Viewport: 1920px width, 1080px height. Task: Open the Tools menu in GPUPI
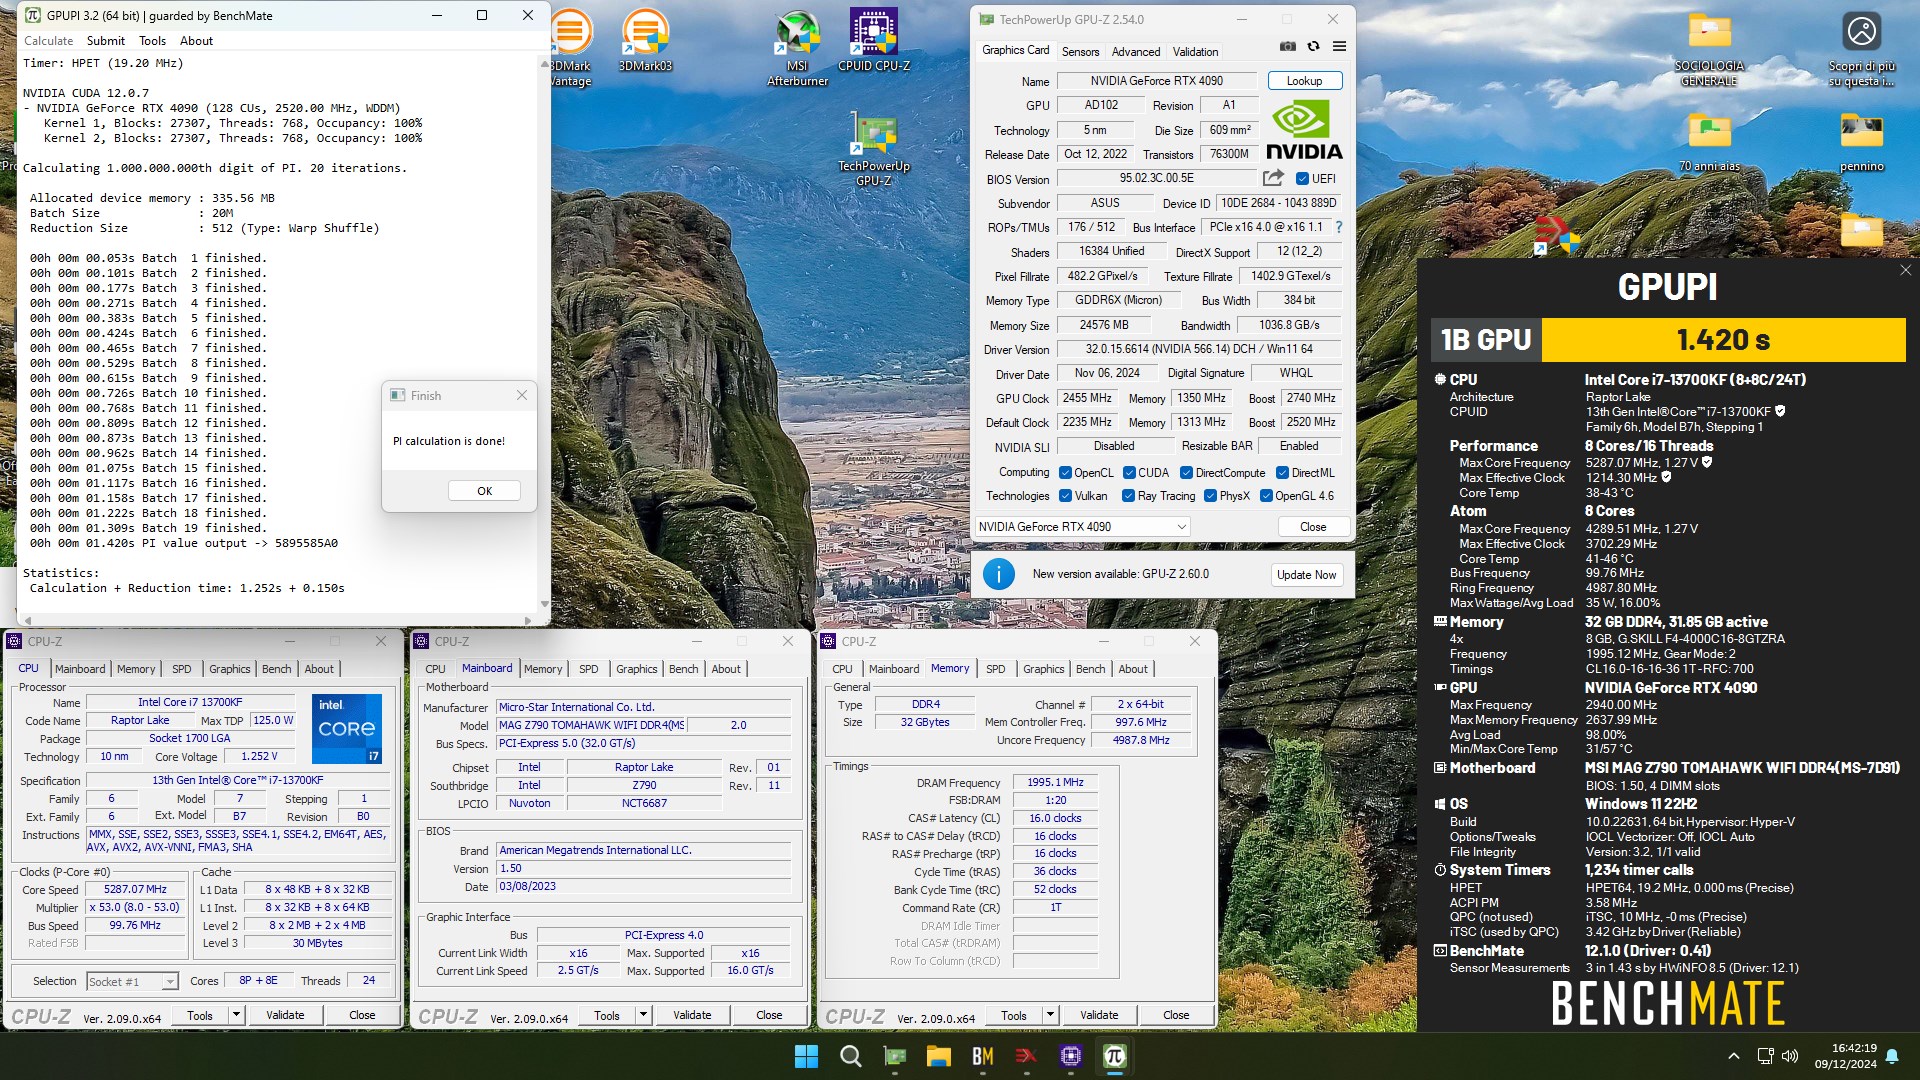pyautogui.click(x=152, y=41)
